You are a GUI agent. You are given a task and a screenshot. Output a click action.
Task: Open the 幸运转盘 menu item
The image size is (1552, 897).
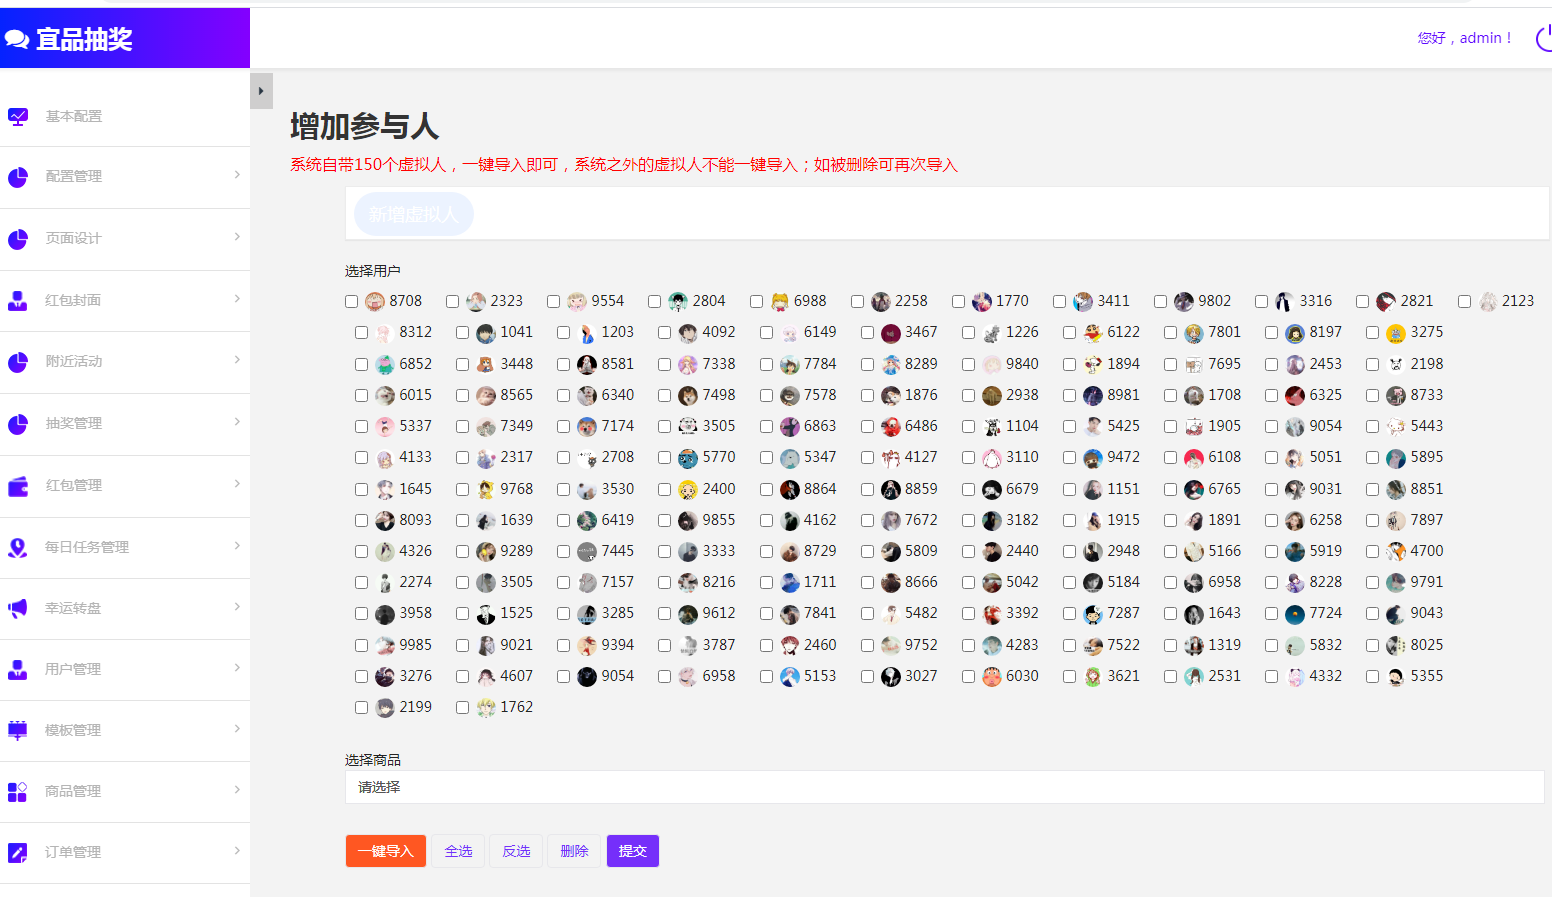coord(125,608)
